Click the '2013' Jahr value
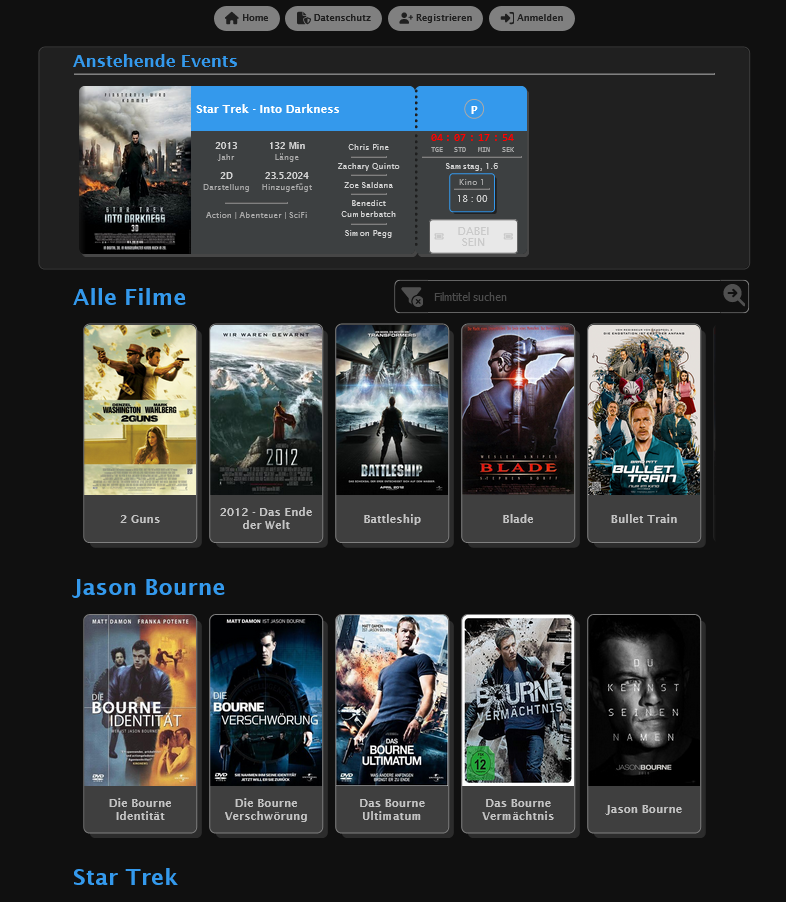 click(226, 146)
